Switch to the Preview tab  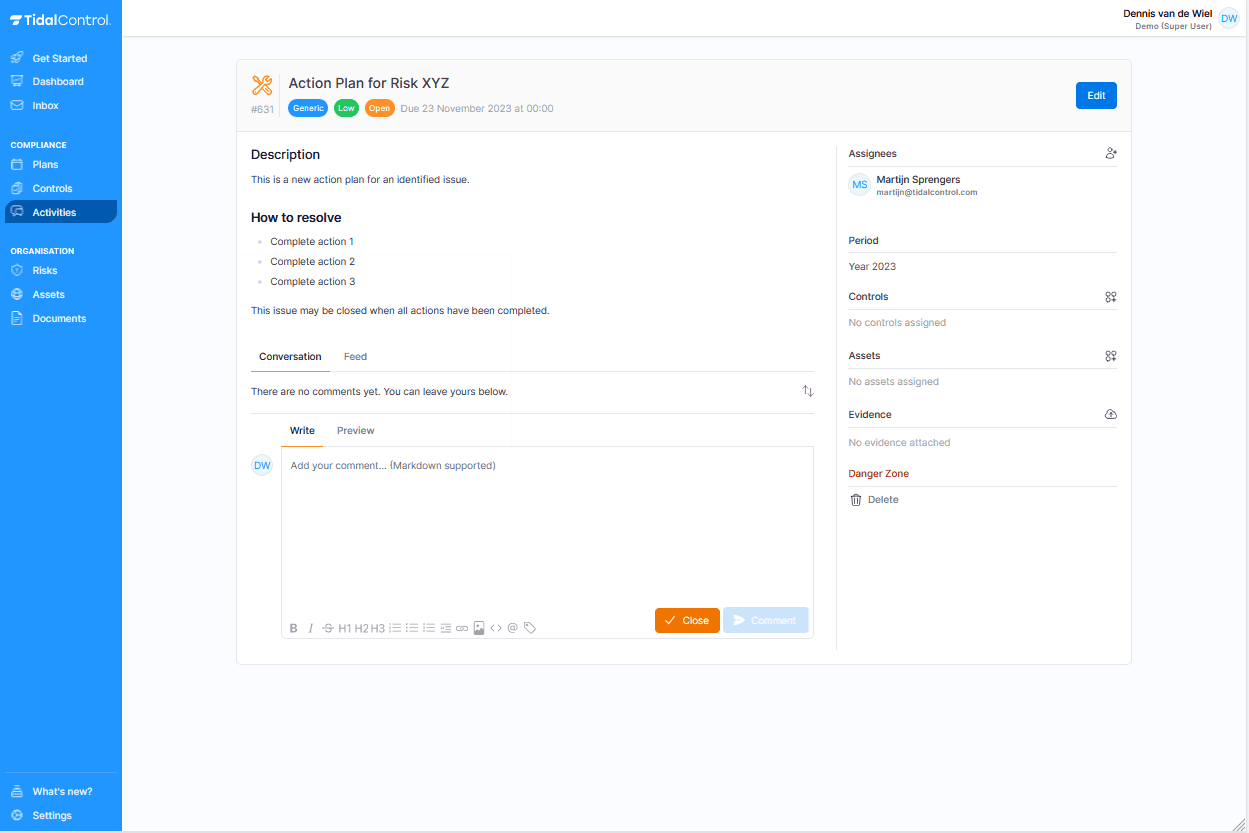(355, 430)
